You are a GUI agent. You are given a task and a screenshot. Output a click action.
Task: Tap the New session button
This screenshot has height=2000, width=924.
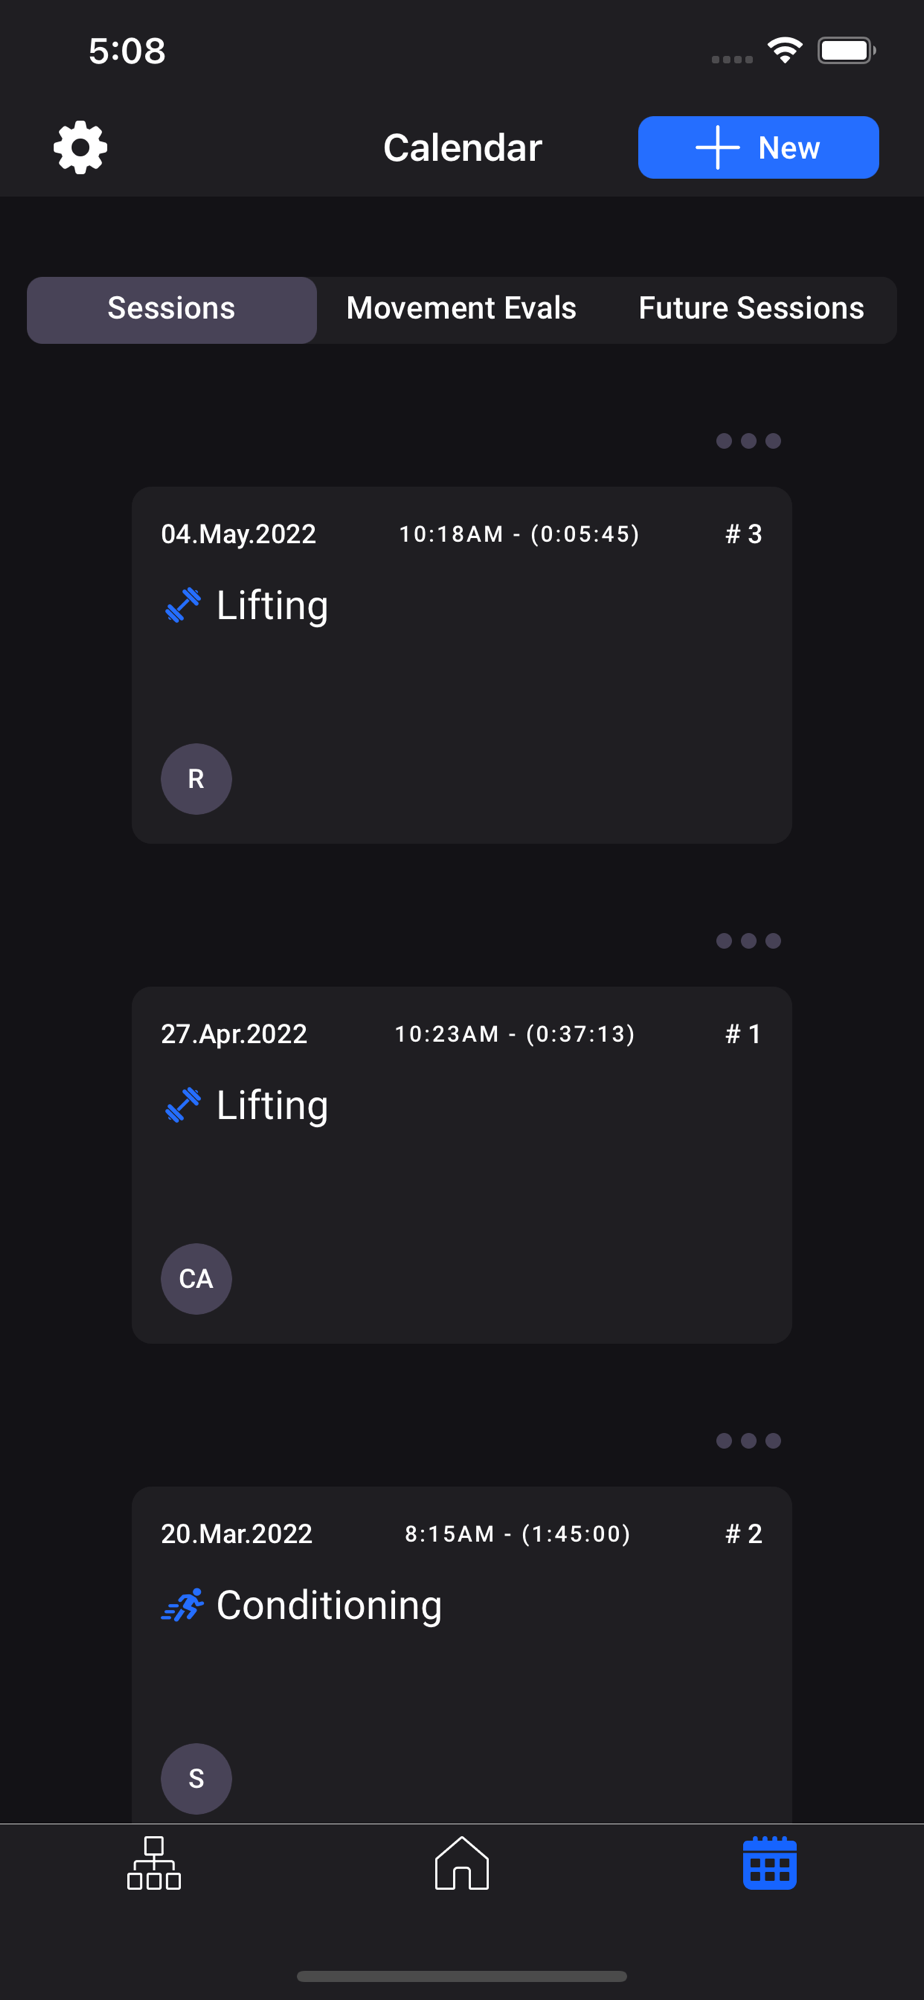coord(758,148)
